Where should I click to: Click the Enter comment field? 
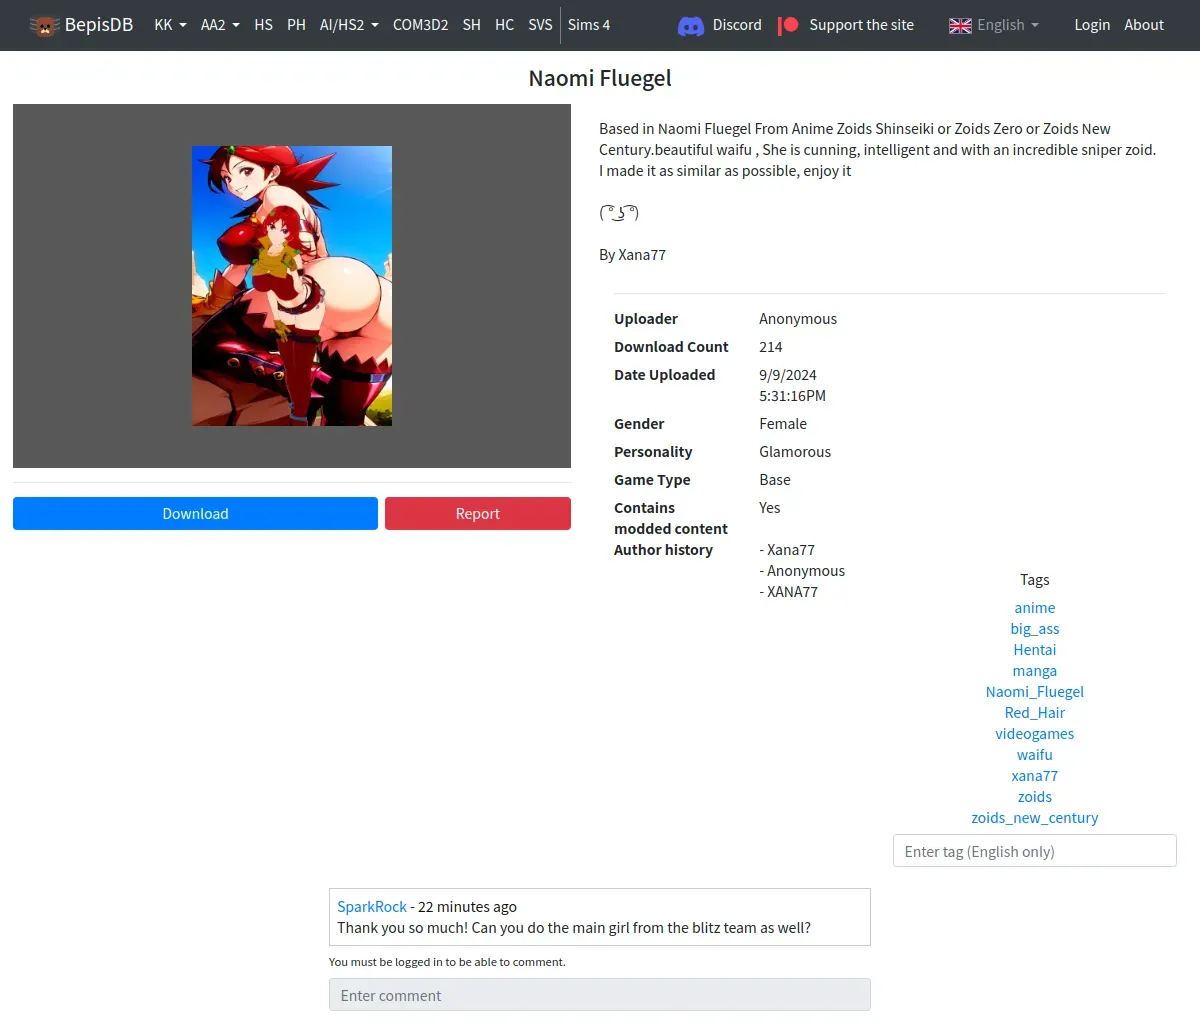(x=600, y=995)
